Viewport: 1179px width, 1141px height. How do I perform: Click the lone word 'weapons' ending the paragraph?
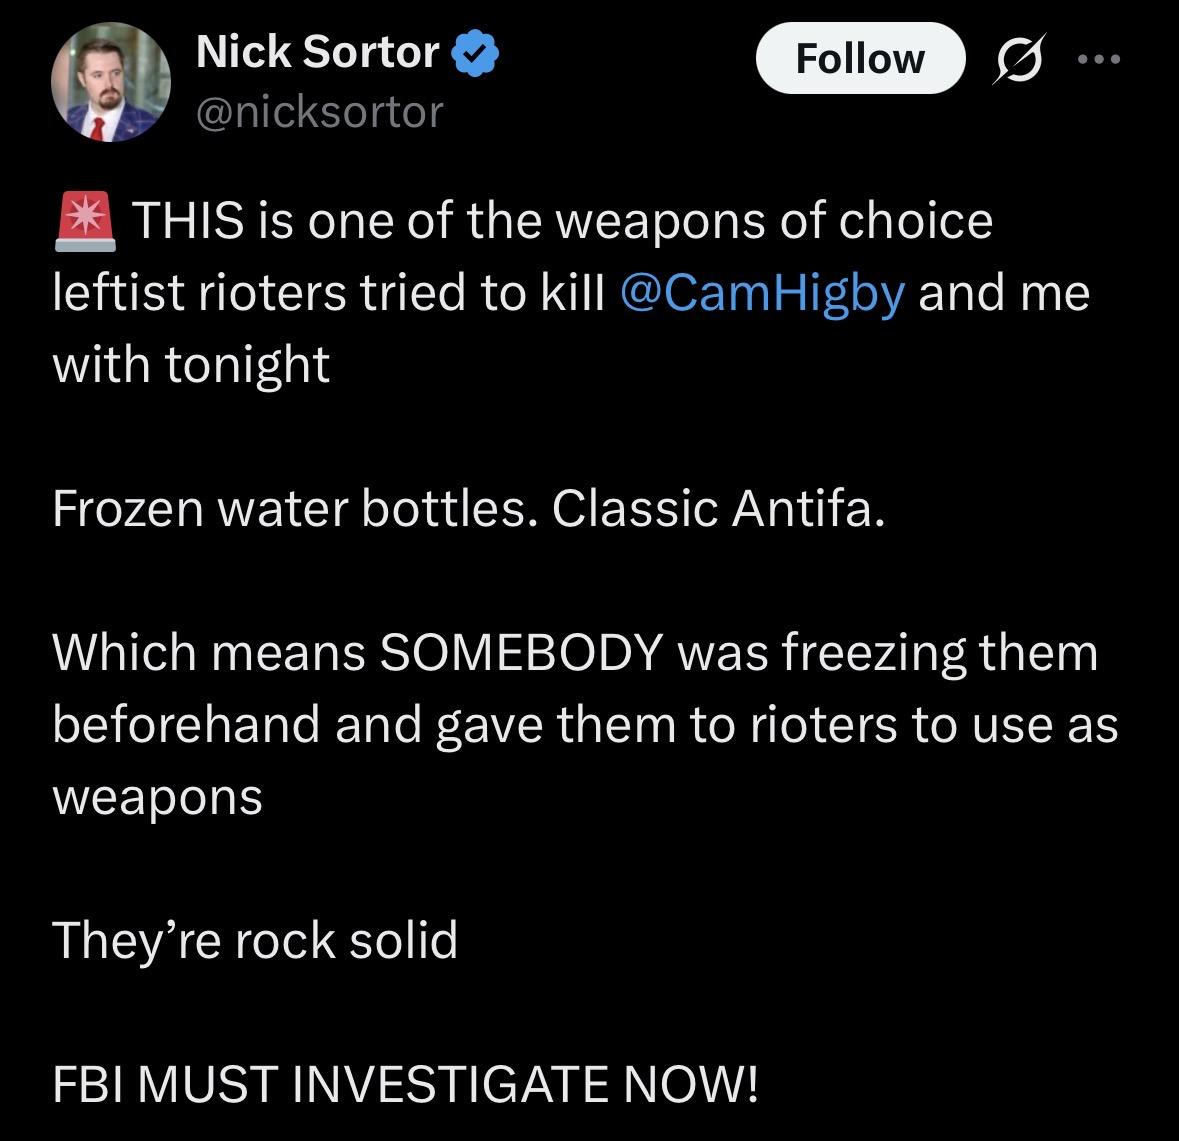(x=157, y=797)
